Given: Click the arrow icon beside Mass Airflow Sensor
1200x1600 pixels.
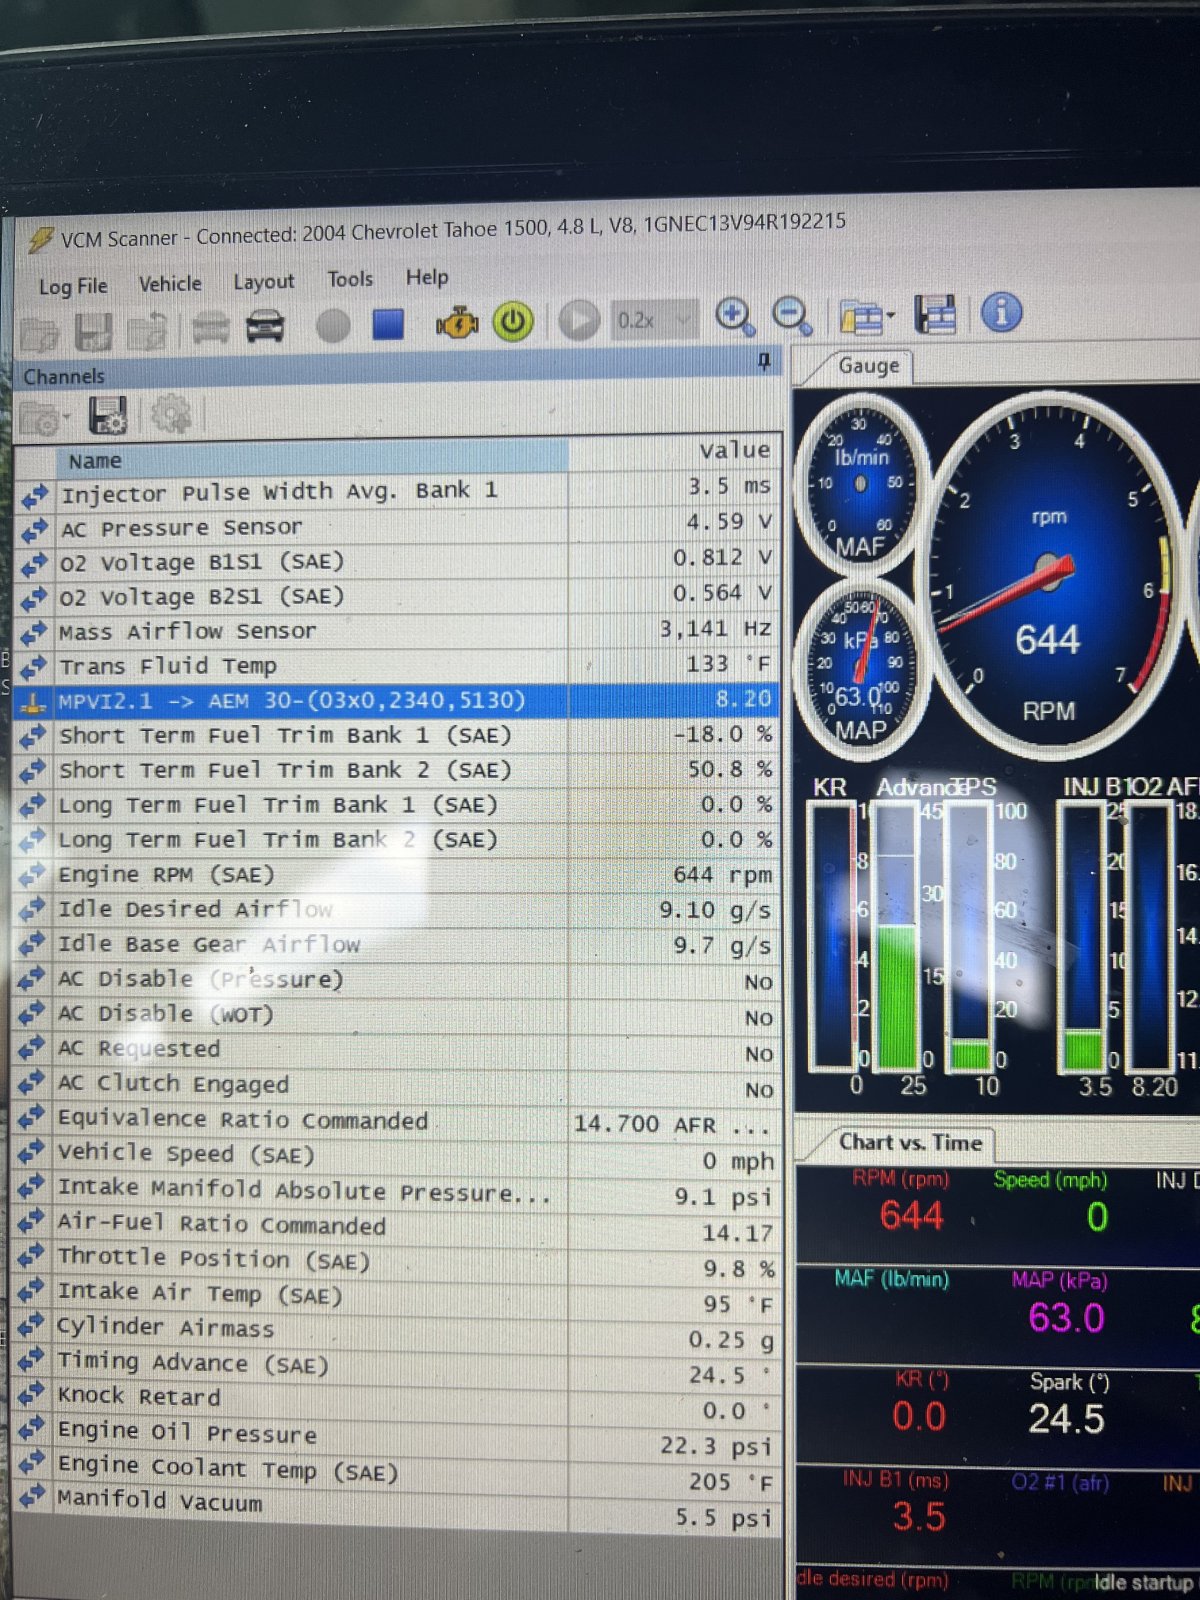Looking at the screenshot, I should (34, 634).
